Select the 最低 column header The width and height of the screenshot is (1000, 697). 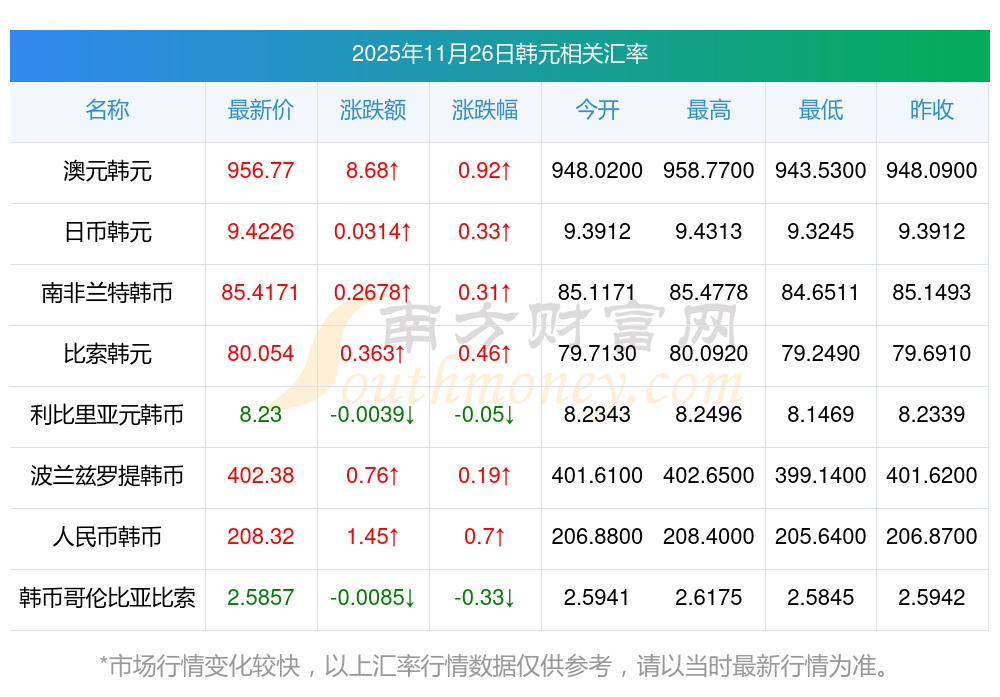click(x=821, y=110)
